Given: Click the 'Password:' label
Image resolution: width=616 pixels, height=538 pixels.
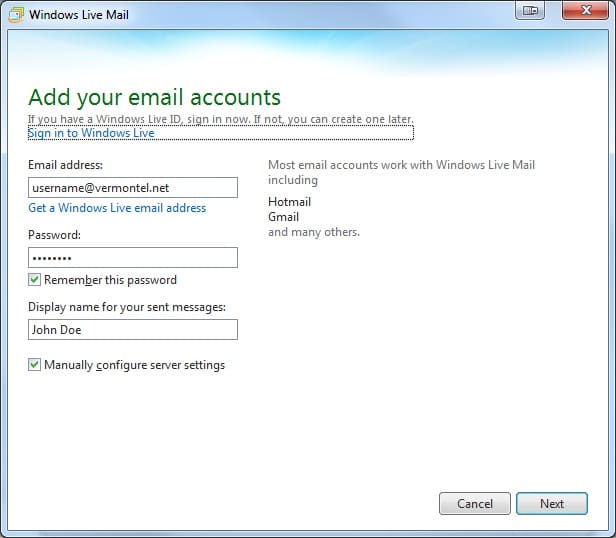Looking at the screenshot, I should (54, 235).
